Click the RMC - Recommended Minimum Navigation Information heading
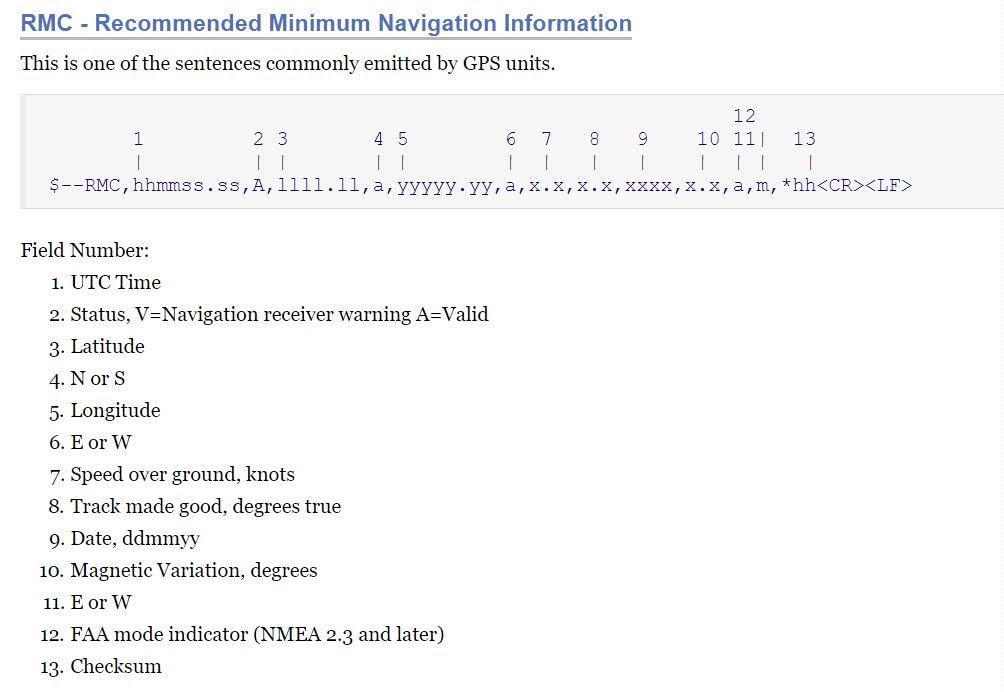The image size is (1004, 692). pyautogui.click(x=326, y=24)
